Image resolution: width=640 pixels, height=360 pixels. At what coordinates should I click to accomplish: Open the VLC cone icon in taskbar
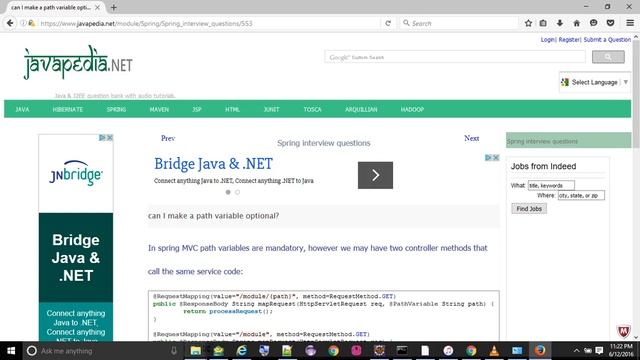494,351
